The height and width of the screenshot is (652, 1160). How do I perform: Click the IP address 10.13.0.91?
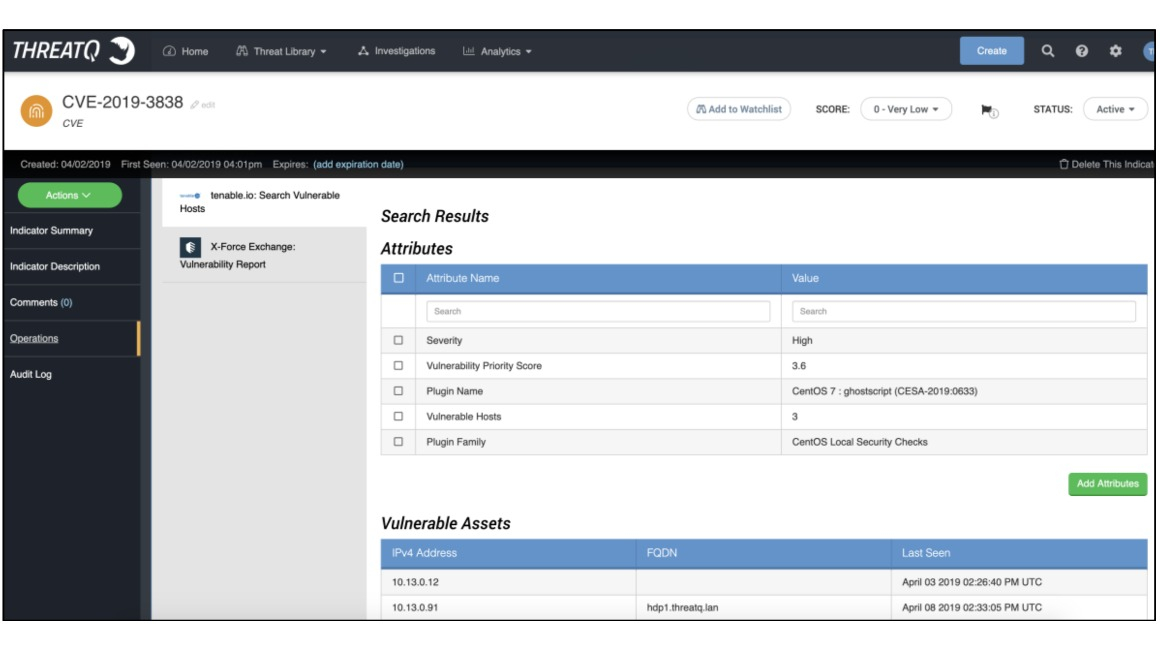coord(415,608)
